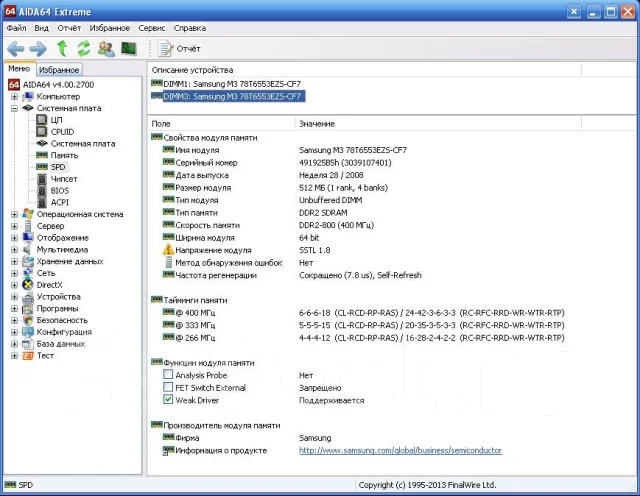Image resolution: width=640 pixels, height=496 pixels.
Task: Click the Компьютер computer icon
Action: tap(28, 97)
